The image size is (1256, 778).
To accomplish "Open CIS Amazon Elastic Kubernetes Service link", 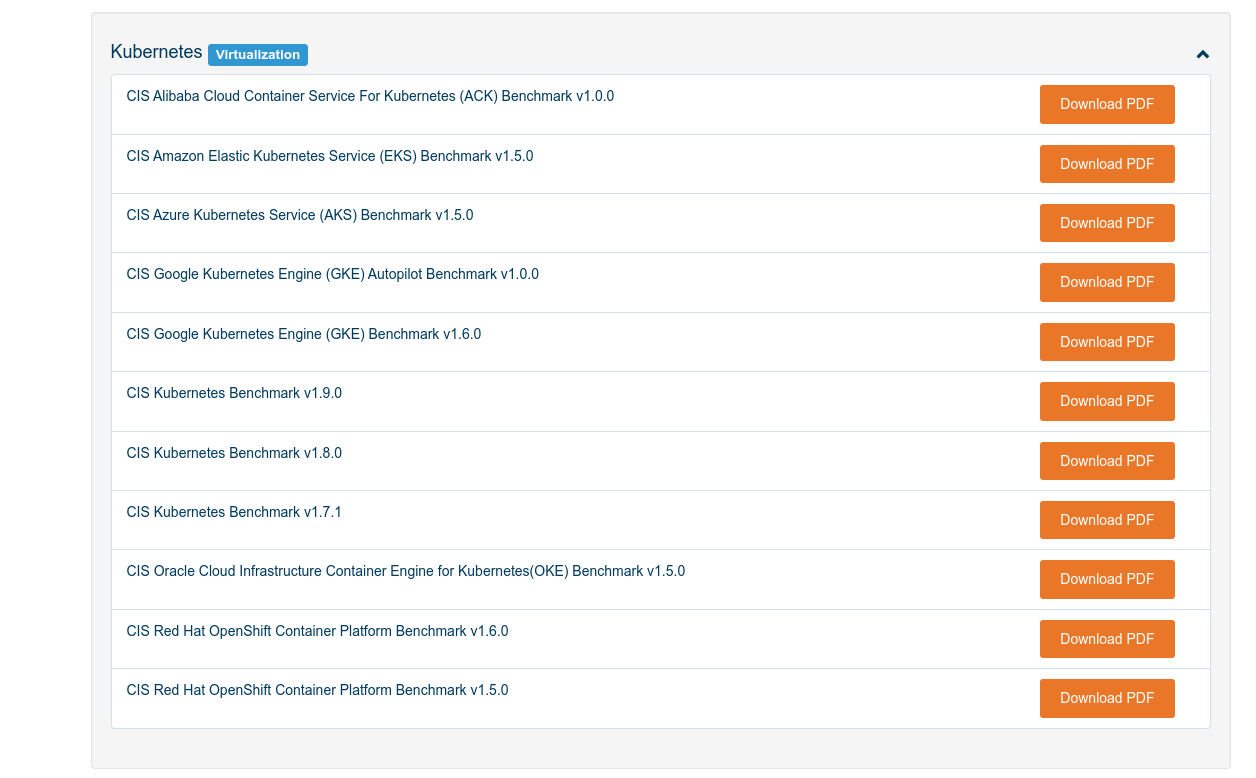I will point(329,156).
